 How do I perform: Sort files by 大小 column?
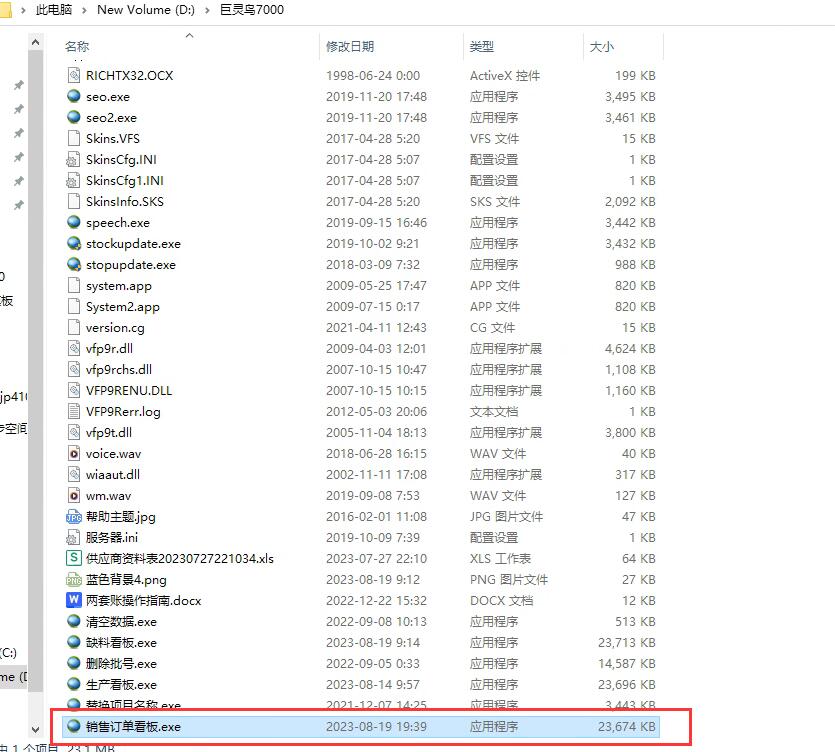[x=602, y=47]
